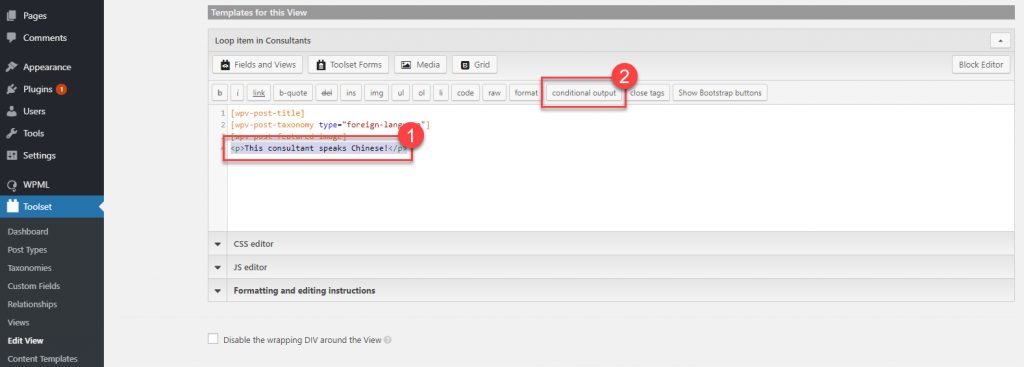Click the Grid button
Screen dimensions: 1024x367
tap(475, 65)
